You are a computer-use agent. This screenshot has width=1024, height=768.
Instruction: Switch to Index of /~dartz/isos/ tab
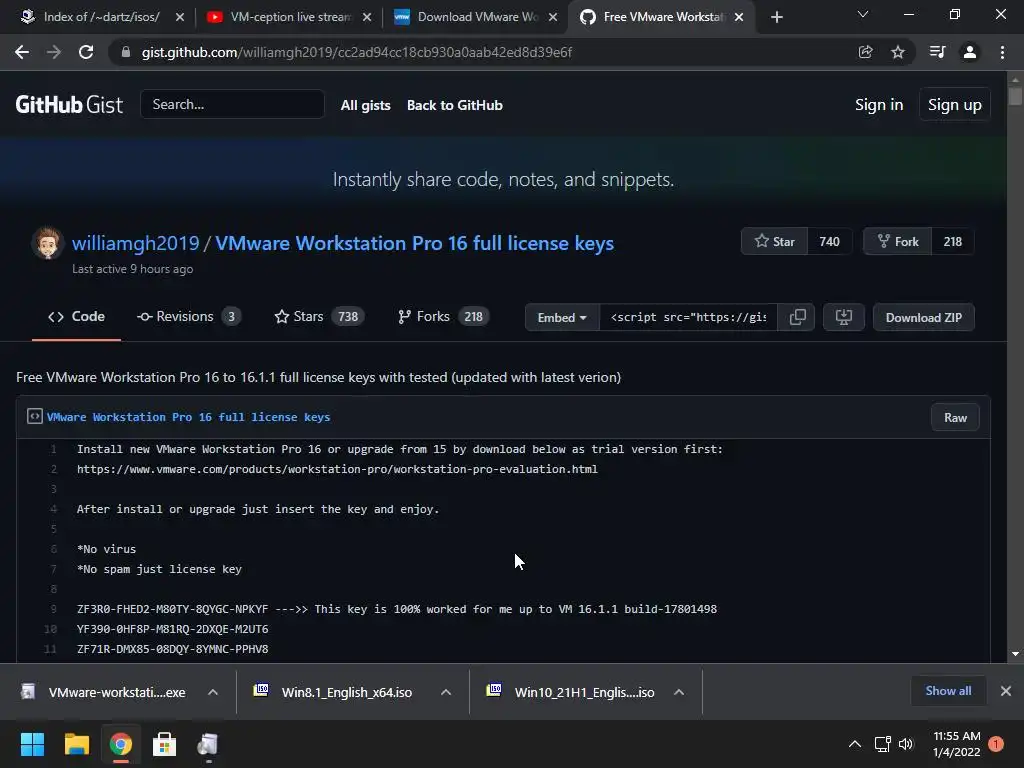coord(101,17)
